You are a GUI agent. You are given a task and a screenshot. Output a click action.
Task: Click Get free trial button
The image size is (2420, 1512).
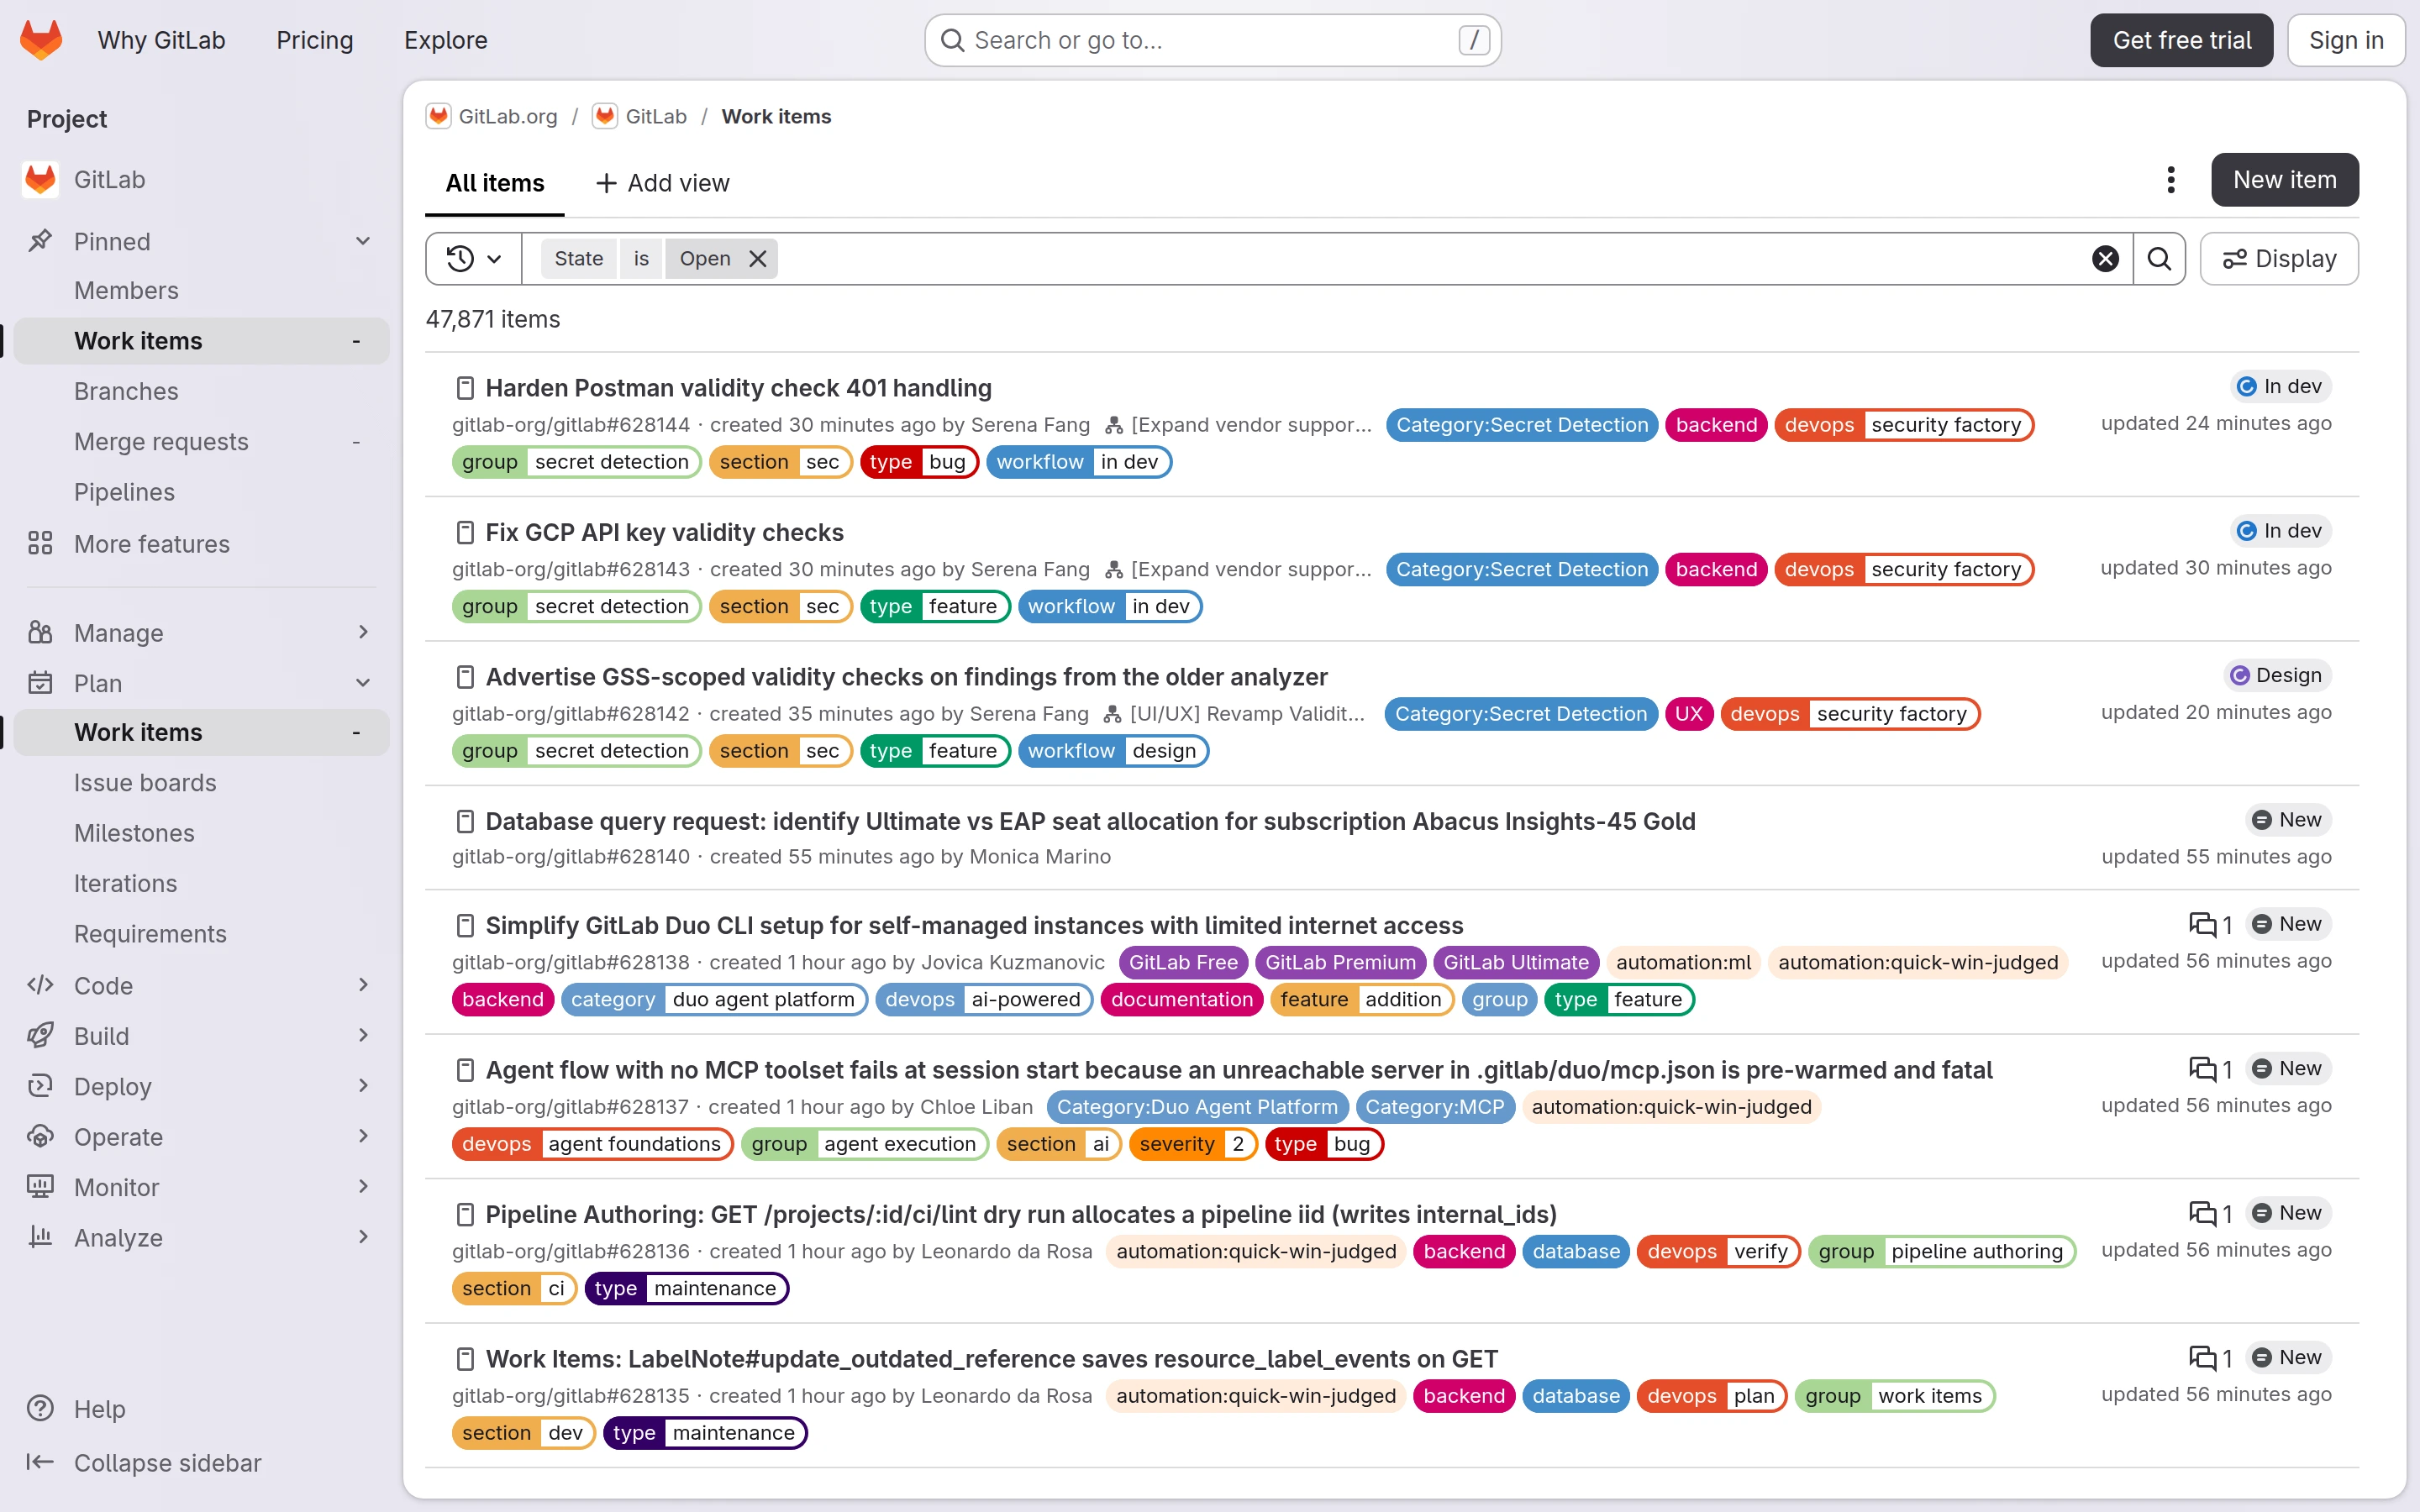tap(2181, 40)
